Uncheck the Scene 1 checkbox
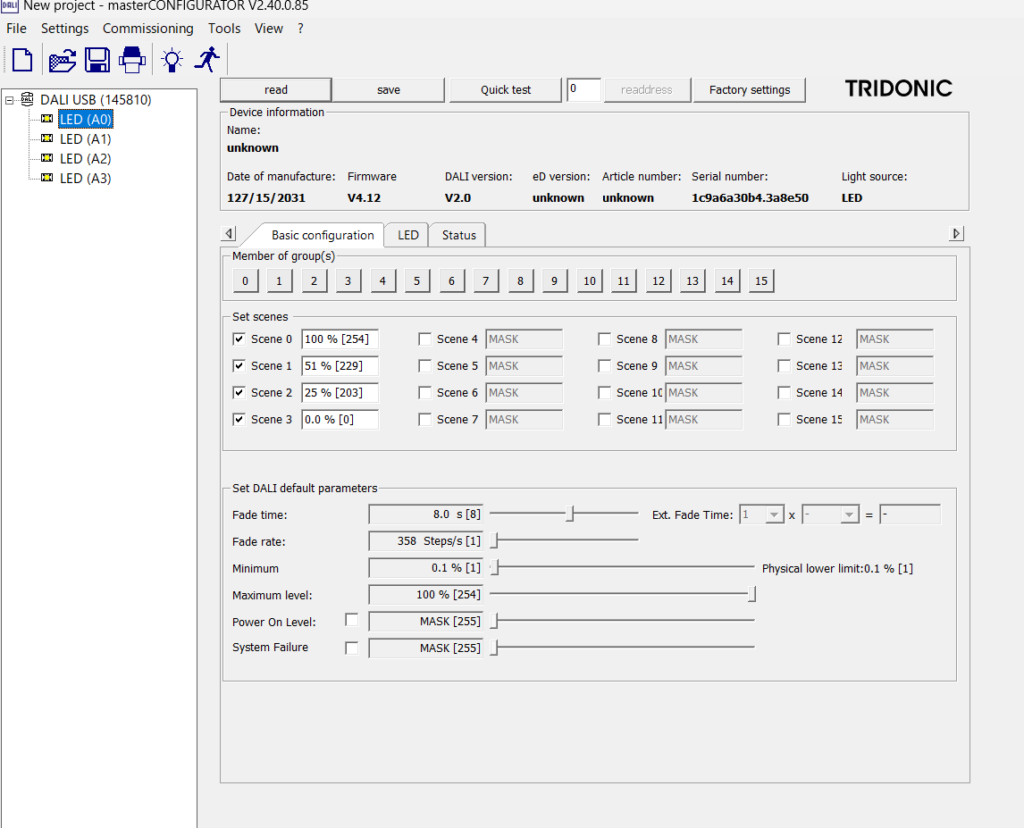Image resolution: width=1024 pixels, height=828 pixels. coord(239,366)
